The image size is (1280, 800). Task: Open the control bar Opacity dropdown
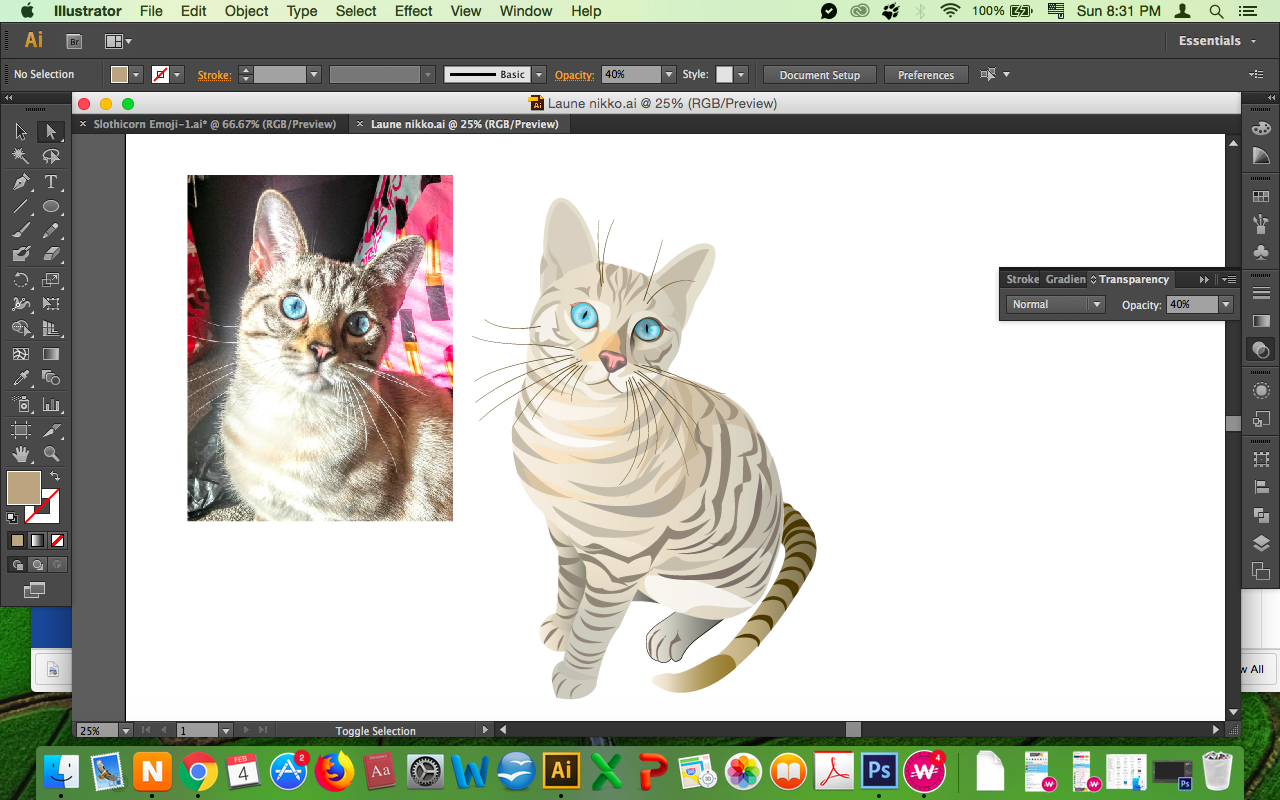pos(668,75)
